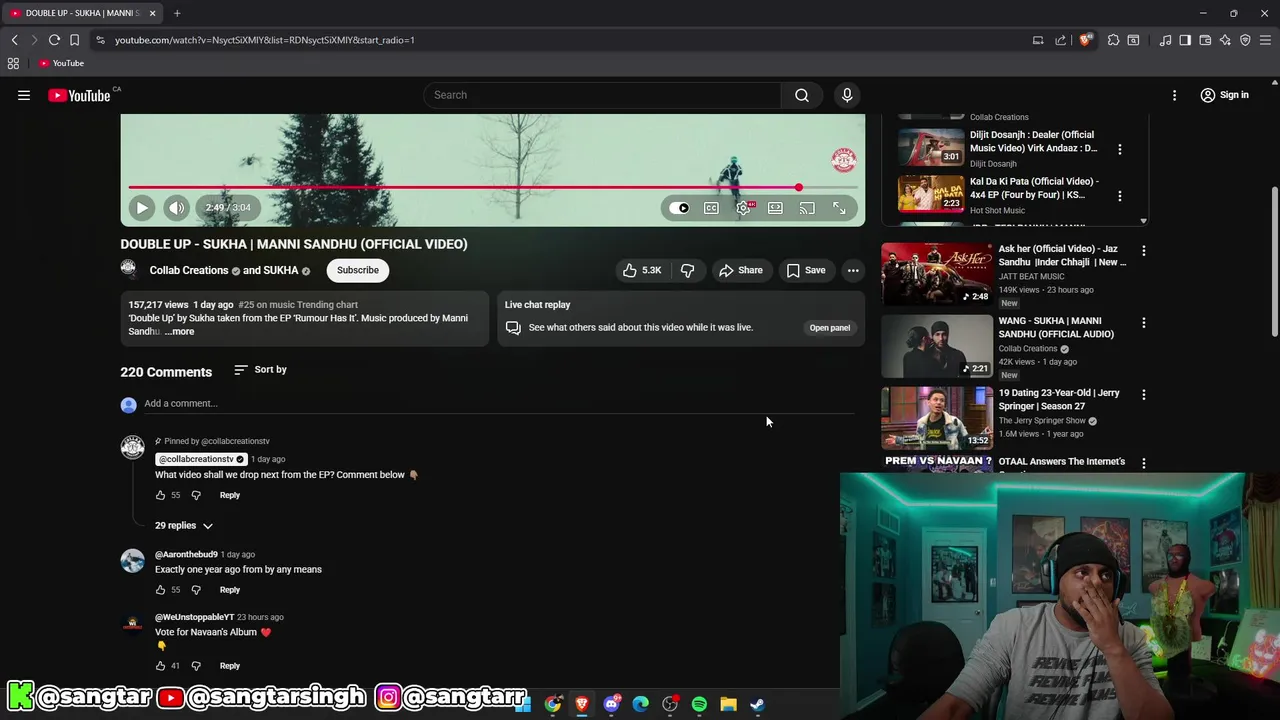The width and height of the screenshot is (1280, 720).
Task: Open Leo AI sparkle icon
Action: (1225, 40)
